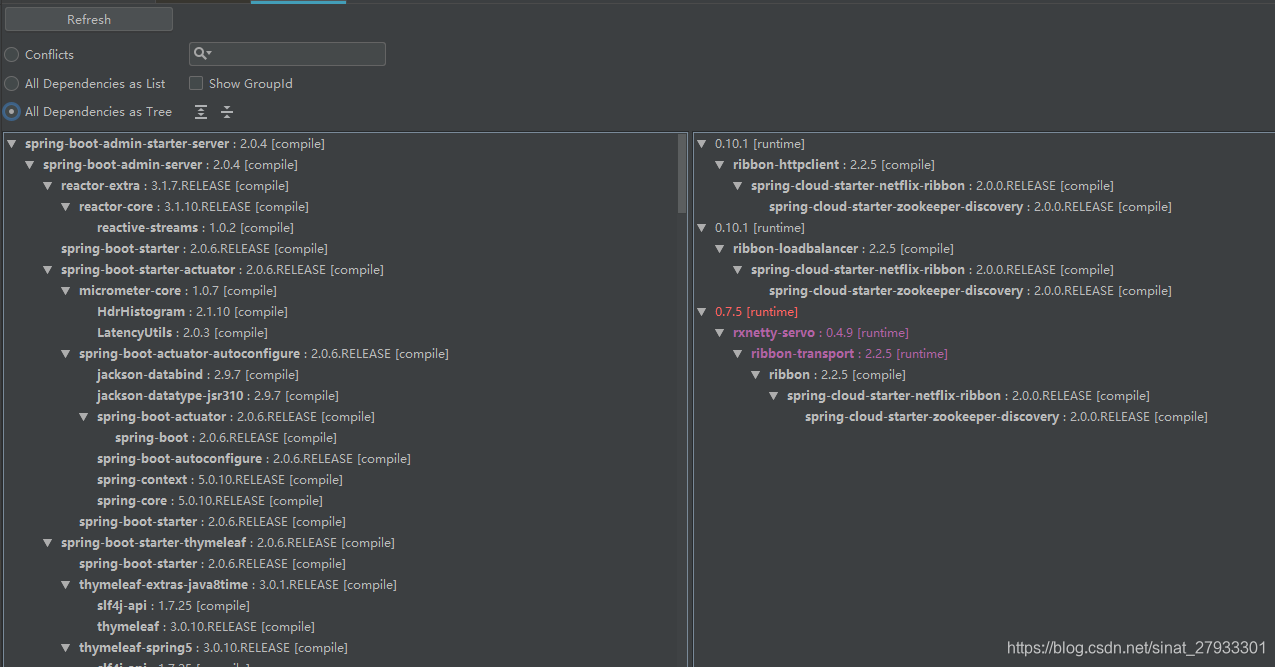Collapse spring-boot-starter-actuator dependency branch
This screenshot has width=1275, height=667.
tap(48, 270)
